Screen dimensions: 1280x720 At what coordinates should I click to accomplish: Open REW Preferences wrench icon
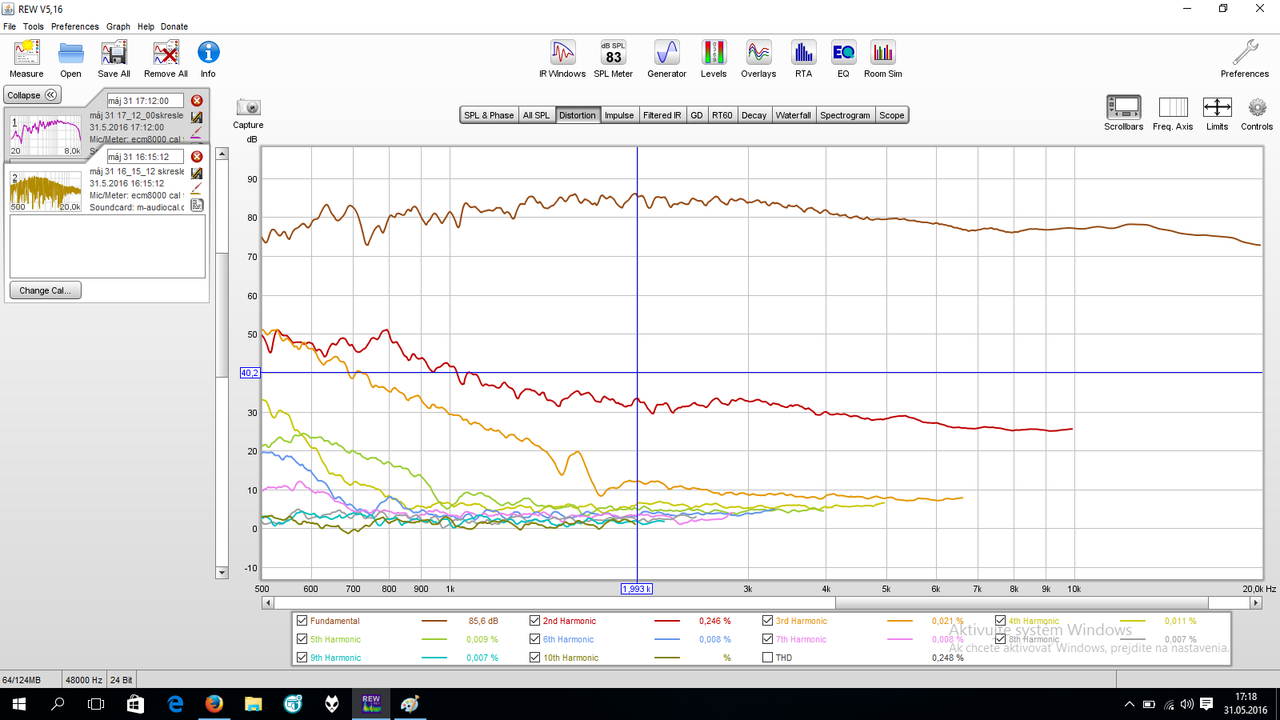coord(1245,59)
